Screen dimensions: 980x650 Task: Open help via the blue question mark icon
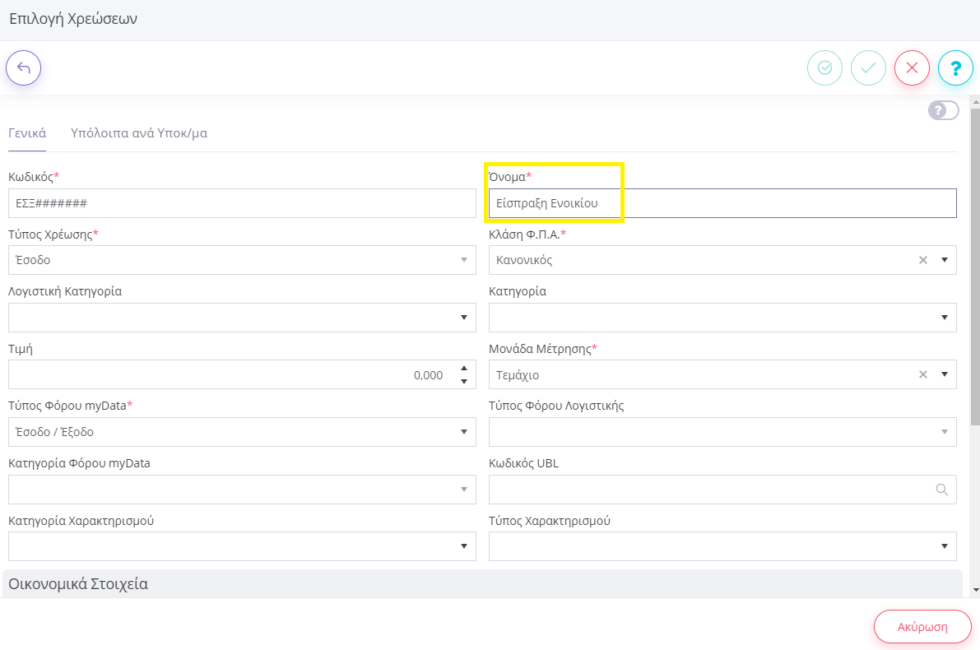tap(955, 68)
